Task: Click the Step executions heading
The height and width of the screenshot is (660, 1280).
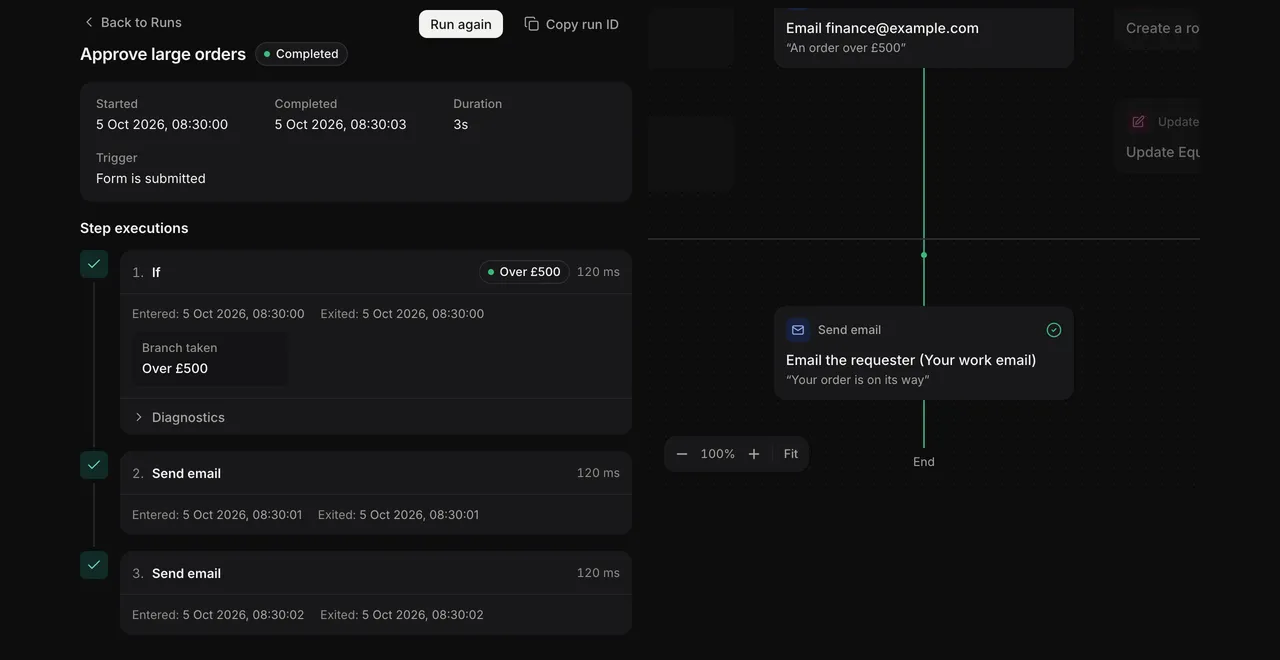Action: point(134,228)
